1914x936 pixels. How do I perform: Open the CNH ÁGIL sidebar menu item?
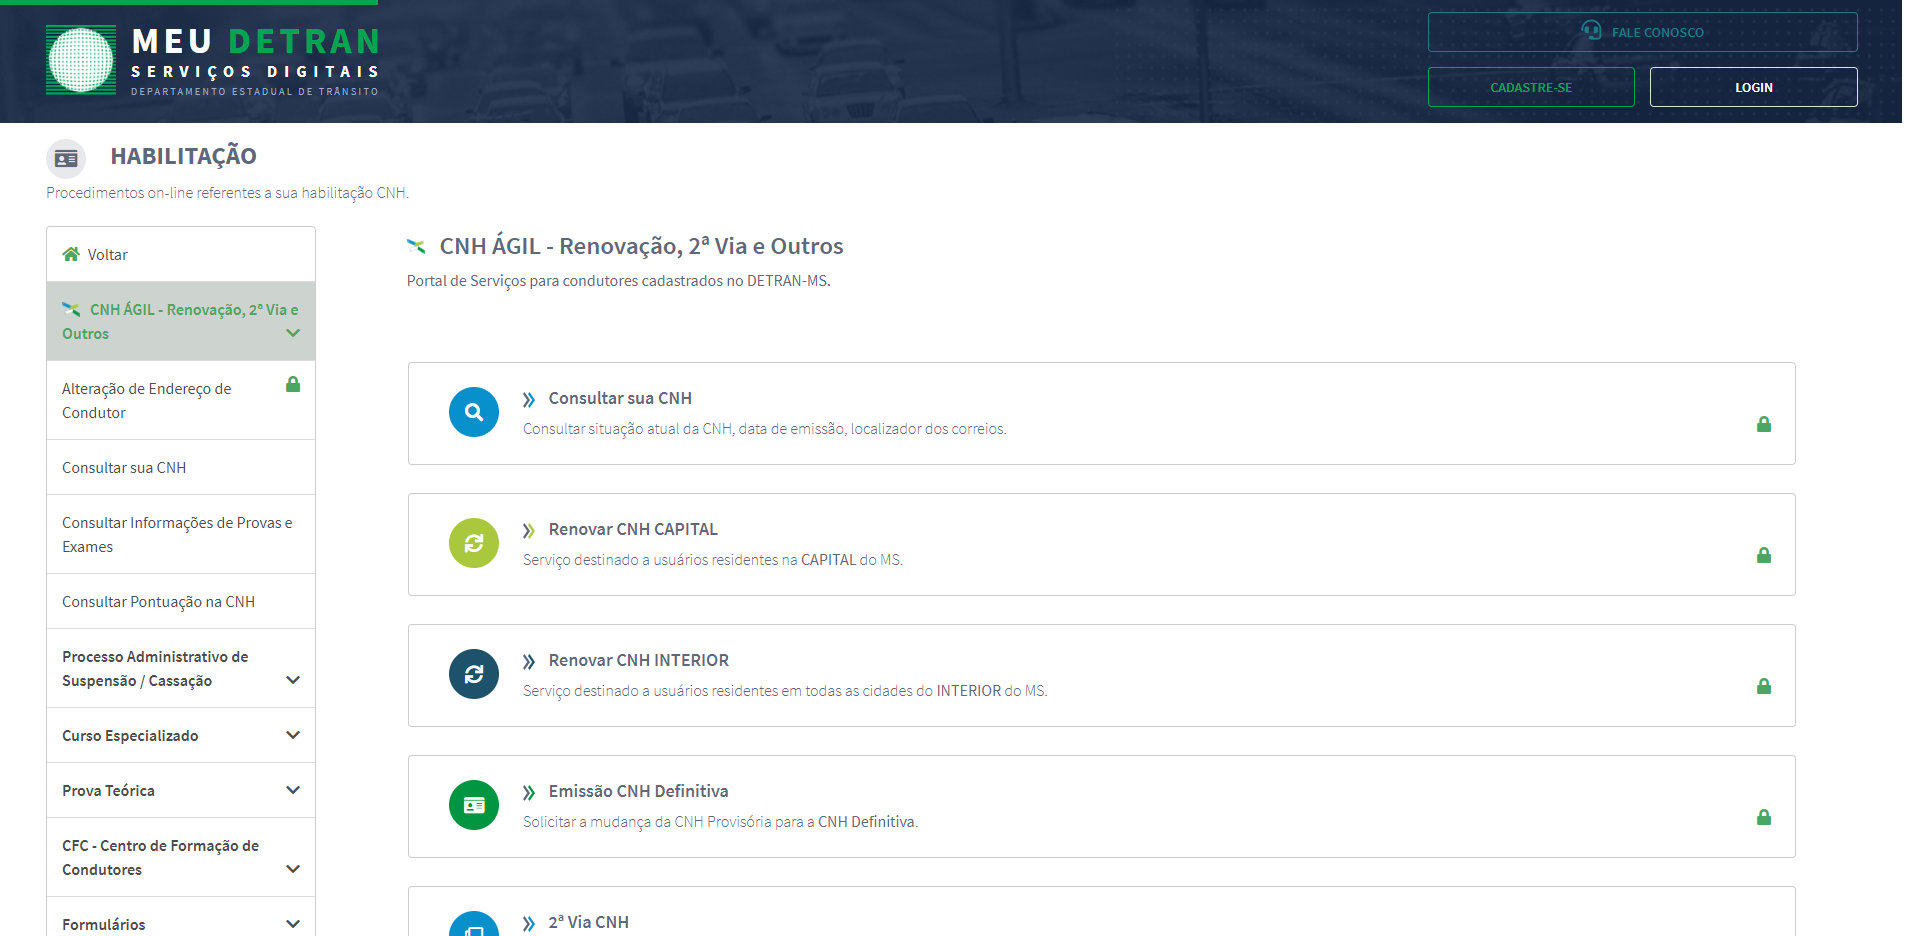pos(181,321)
